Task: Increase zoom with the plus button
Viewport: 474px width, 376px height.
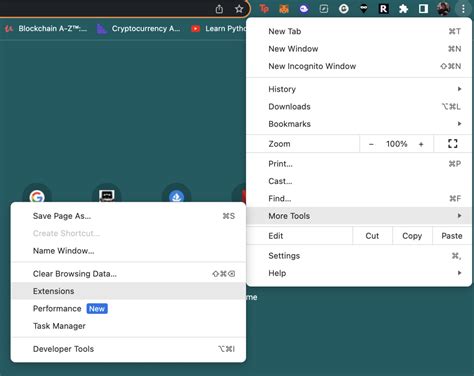Action: pos(421,144)
